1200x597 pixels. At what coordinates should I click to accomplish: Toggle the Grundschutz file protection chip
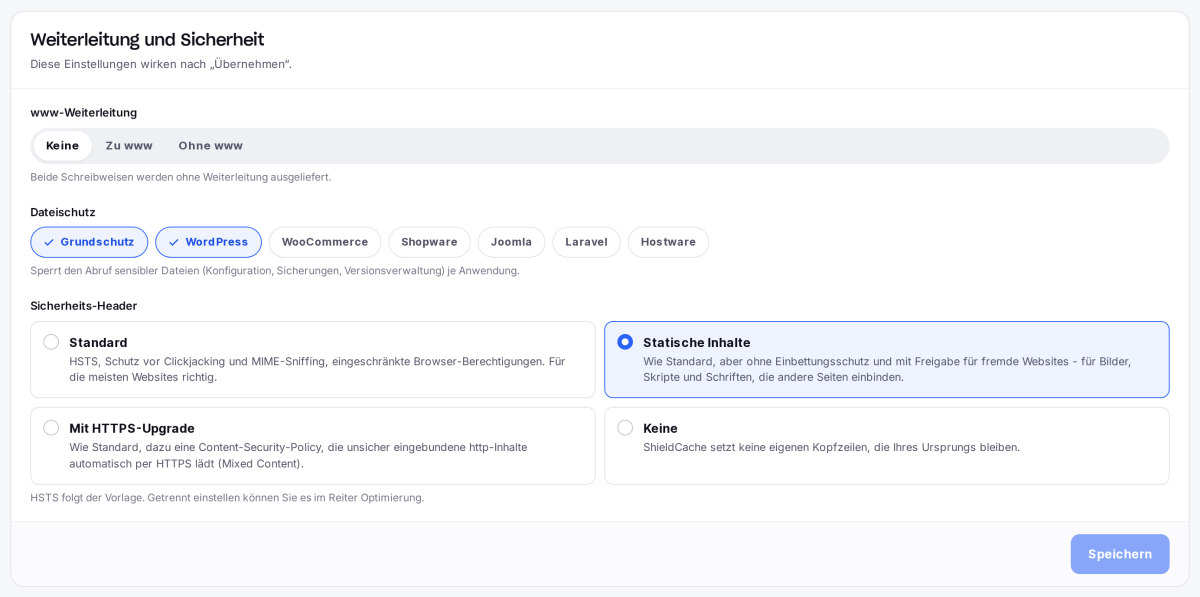click(89, 242)
